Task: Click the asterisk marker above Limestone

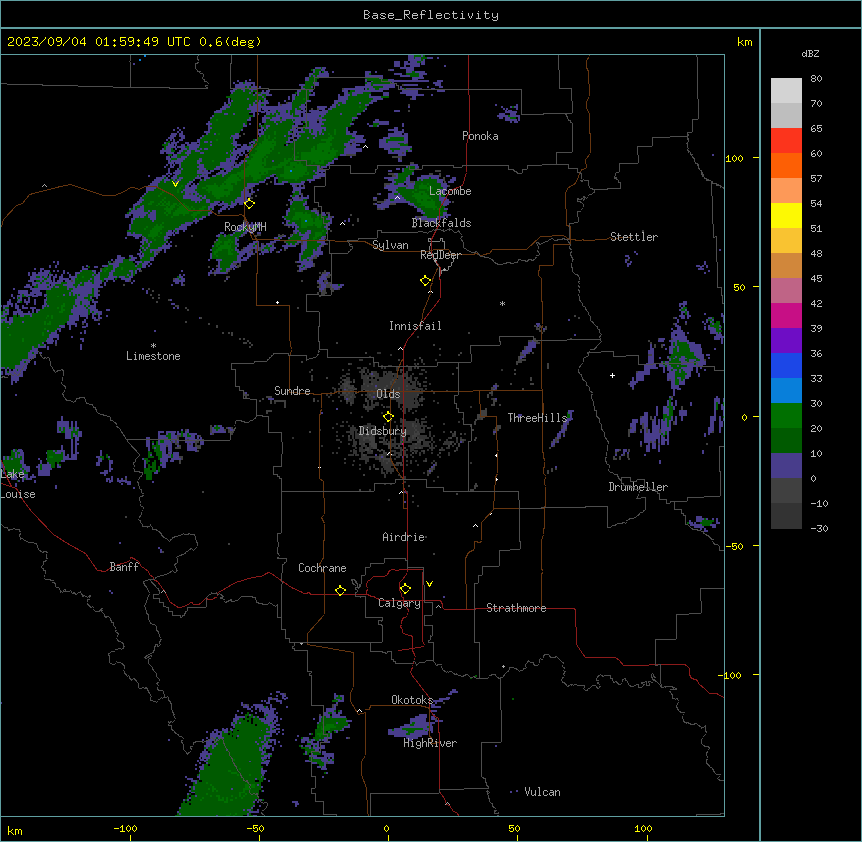Action: coord(153,346)
